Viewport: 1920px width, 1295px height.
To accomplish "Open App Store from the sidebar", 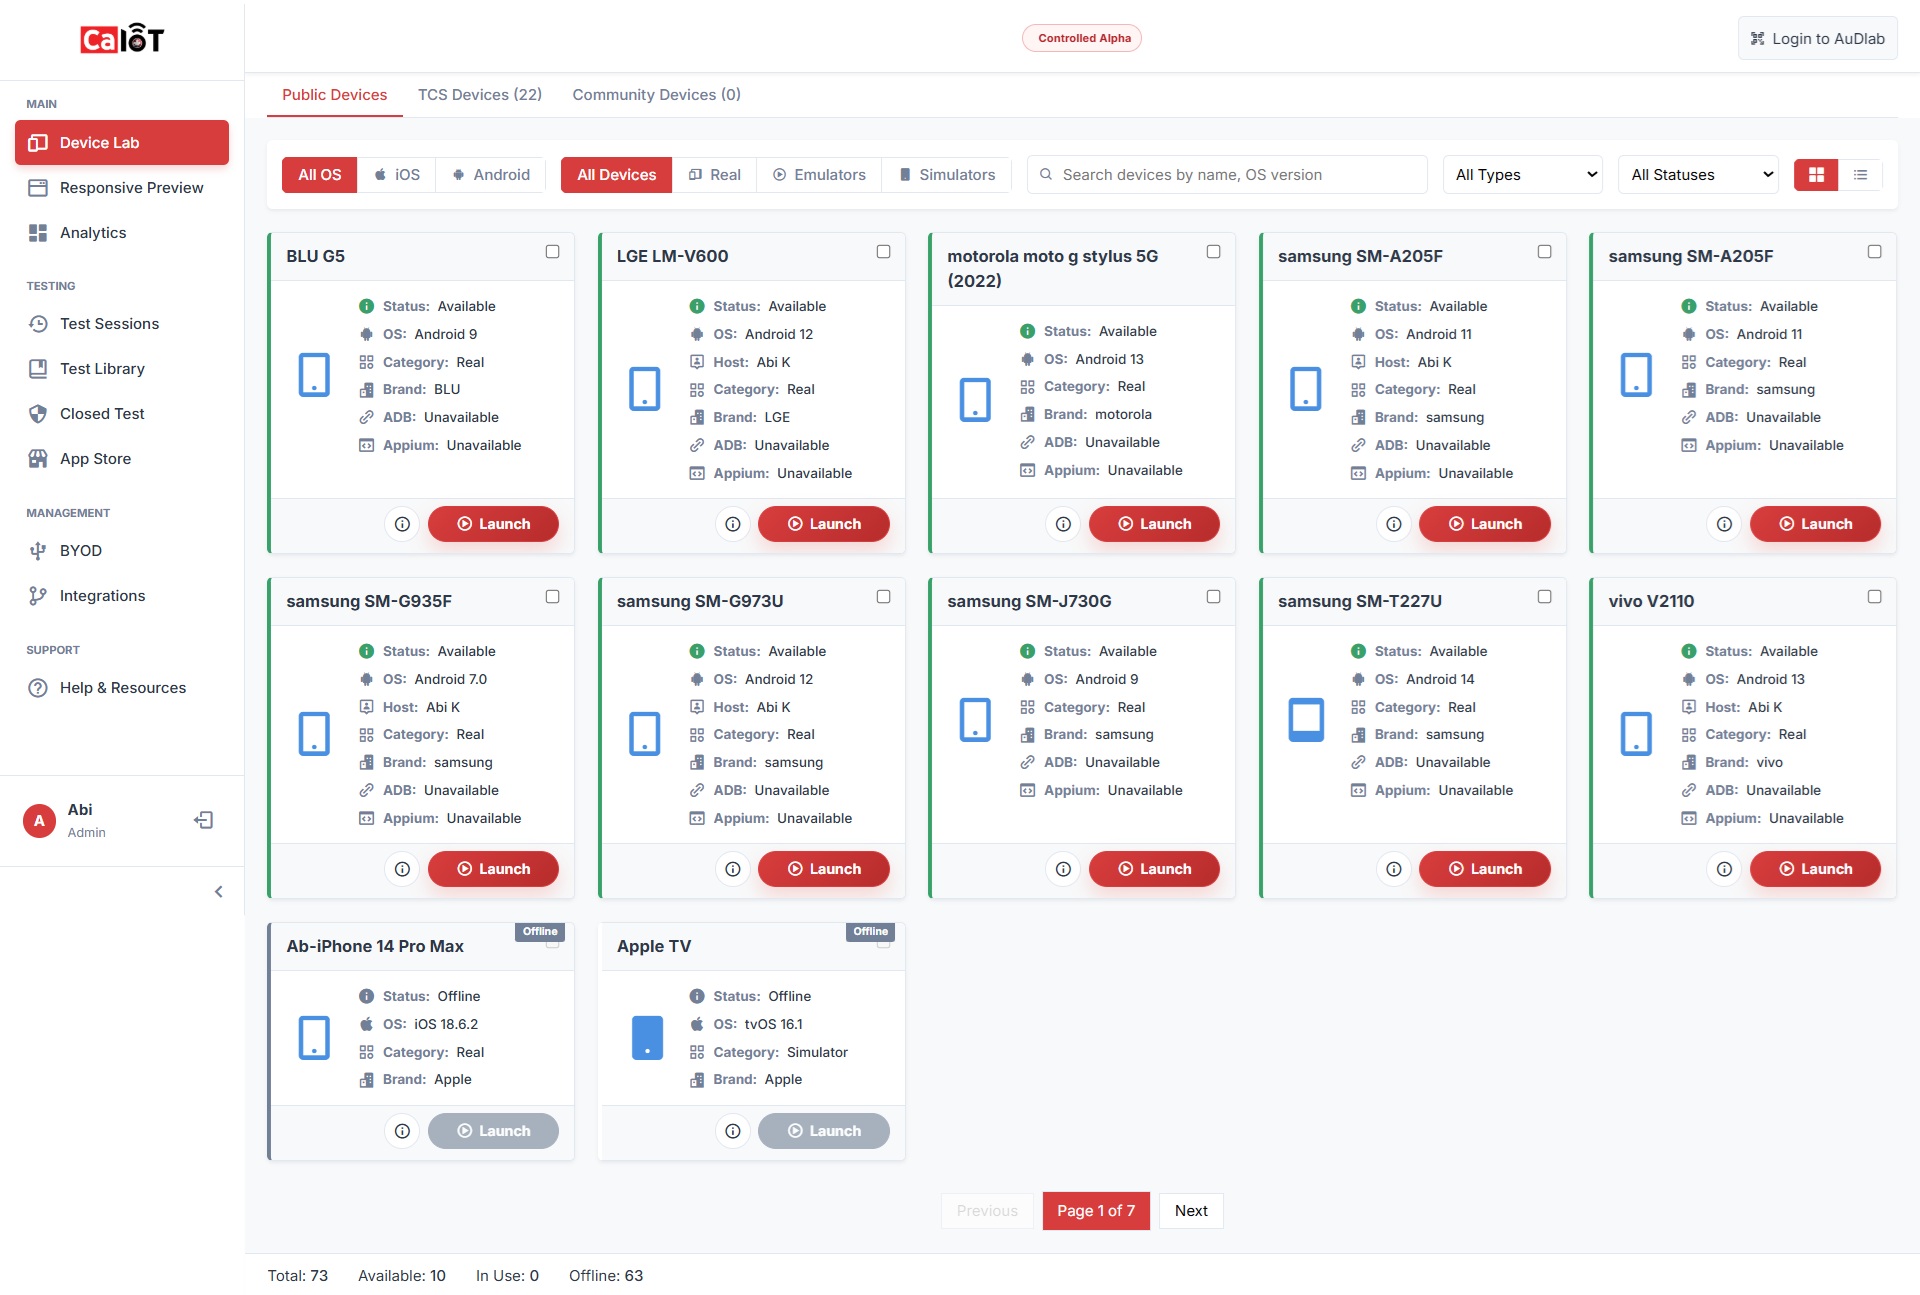I will pos(122,459).
